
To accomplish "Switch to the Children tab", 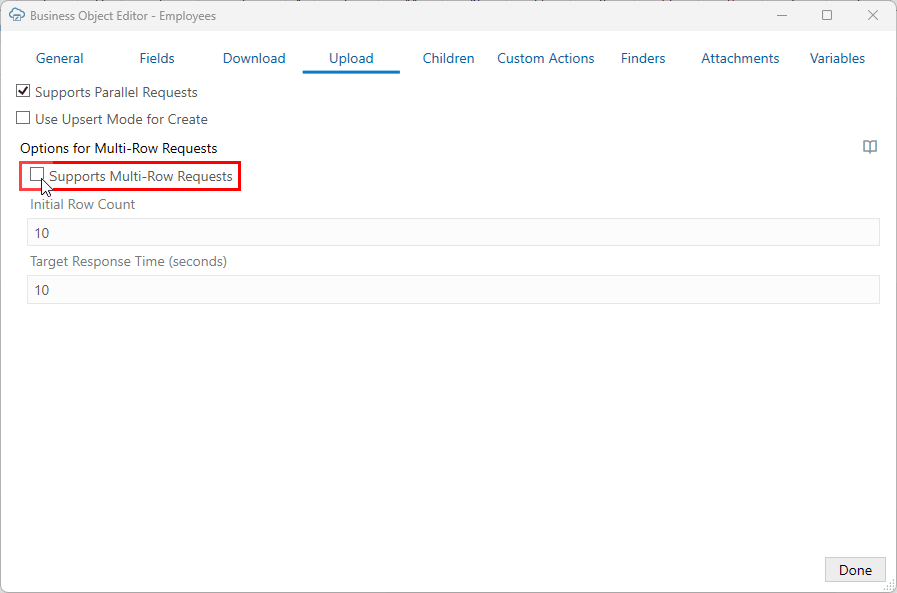I will pyautogui.click(x=448, y=58).
